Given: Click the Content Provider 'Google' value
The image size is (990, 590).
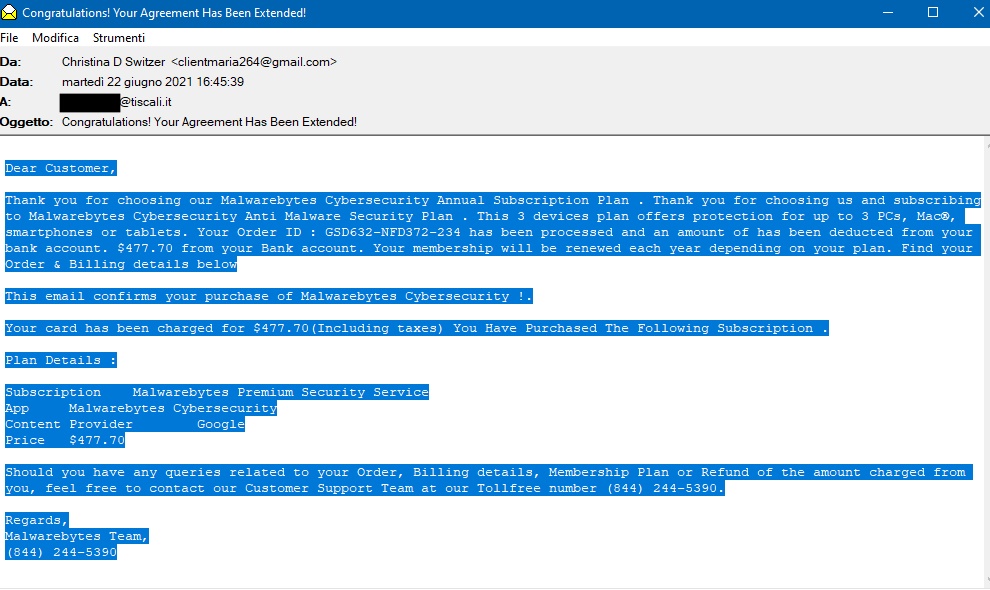Looking at the screenshot, I should click(x=220, y=424).
